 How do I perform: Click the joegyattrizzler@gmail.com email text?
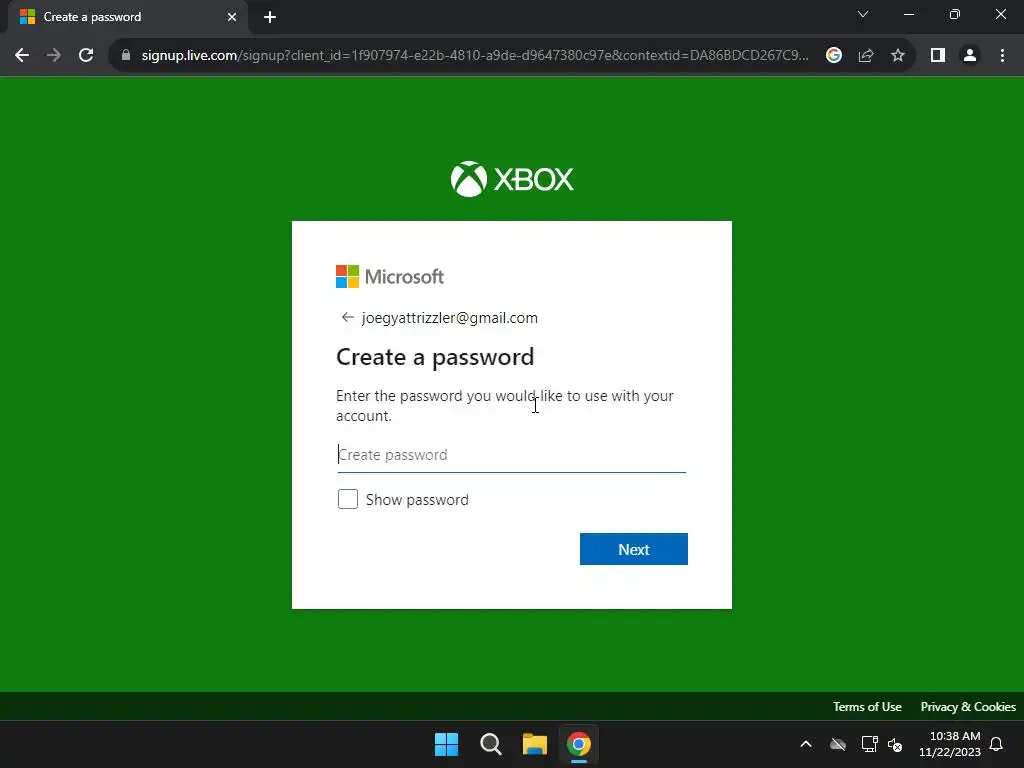[x=450, y=318]
